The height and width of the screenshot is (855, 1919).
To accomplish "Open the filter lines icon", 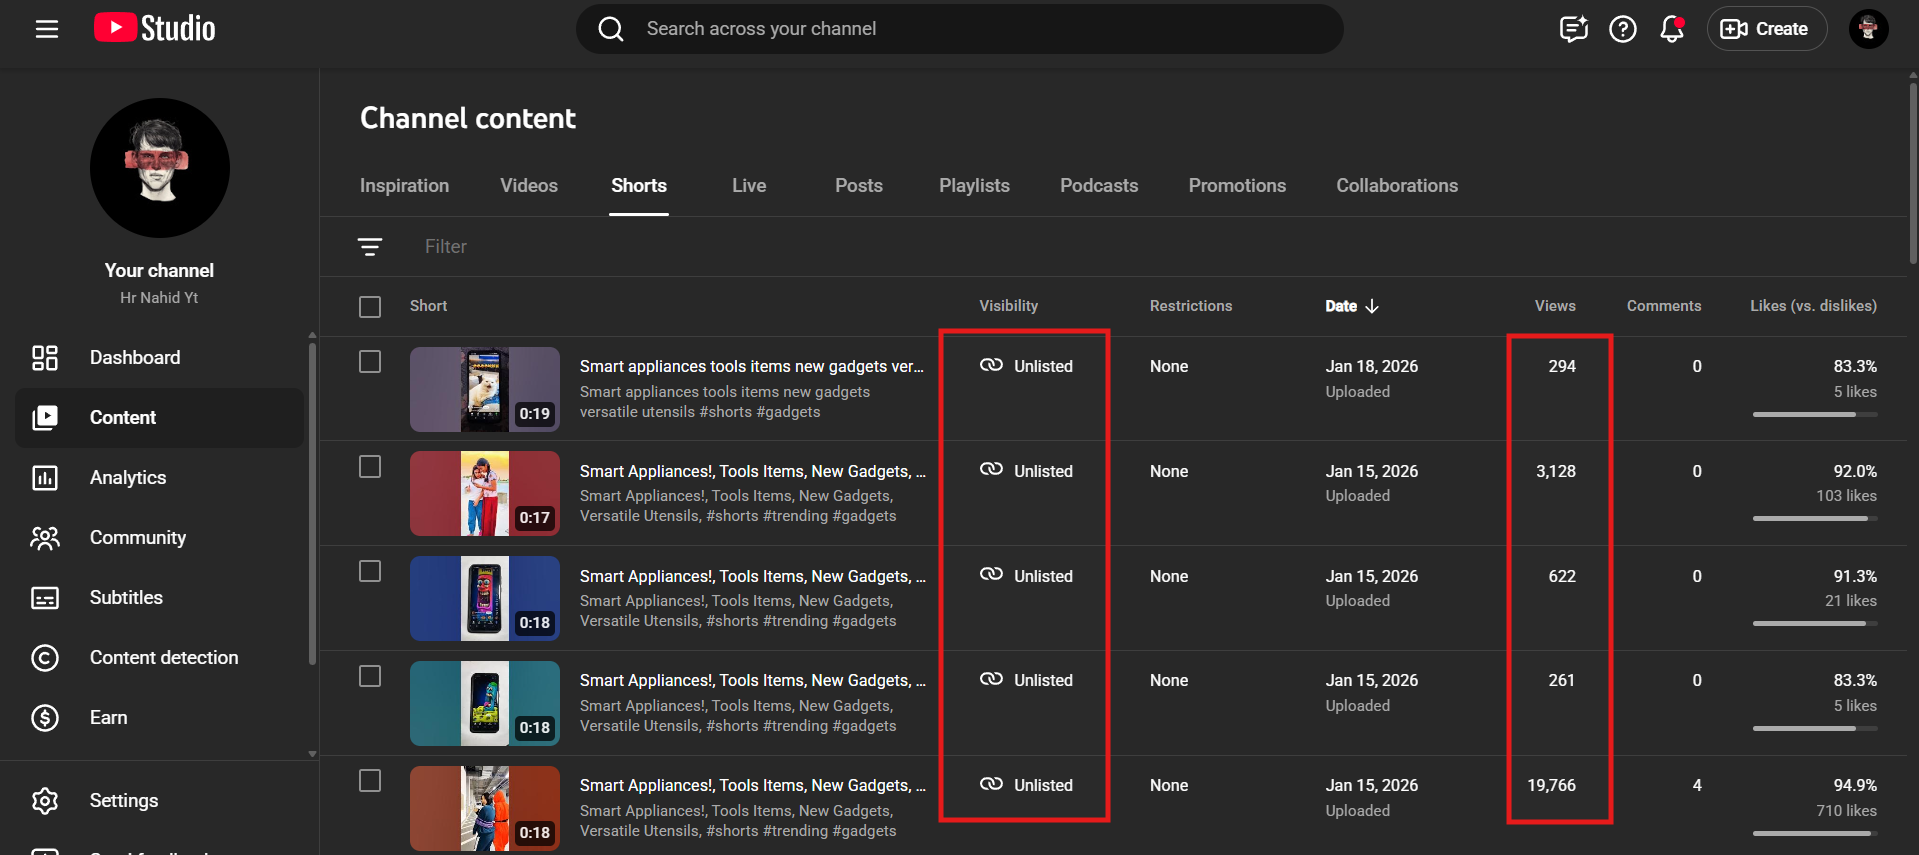I will 370,247.
